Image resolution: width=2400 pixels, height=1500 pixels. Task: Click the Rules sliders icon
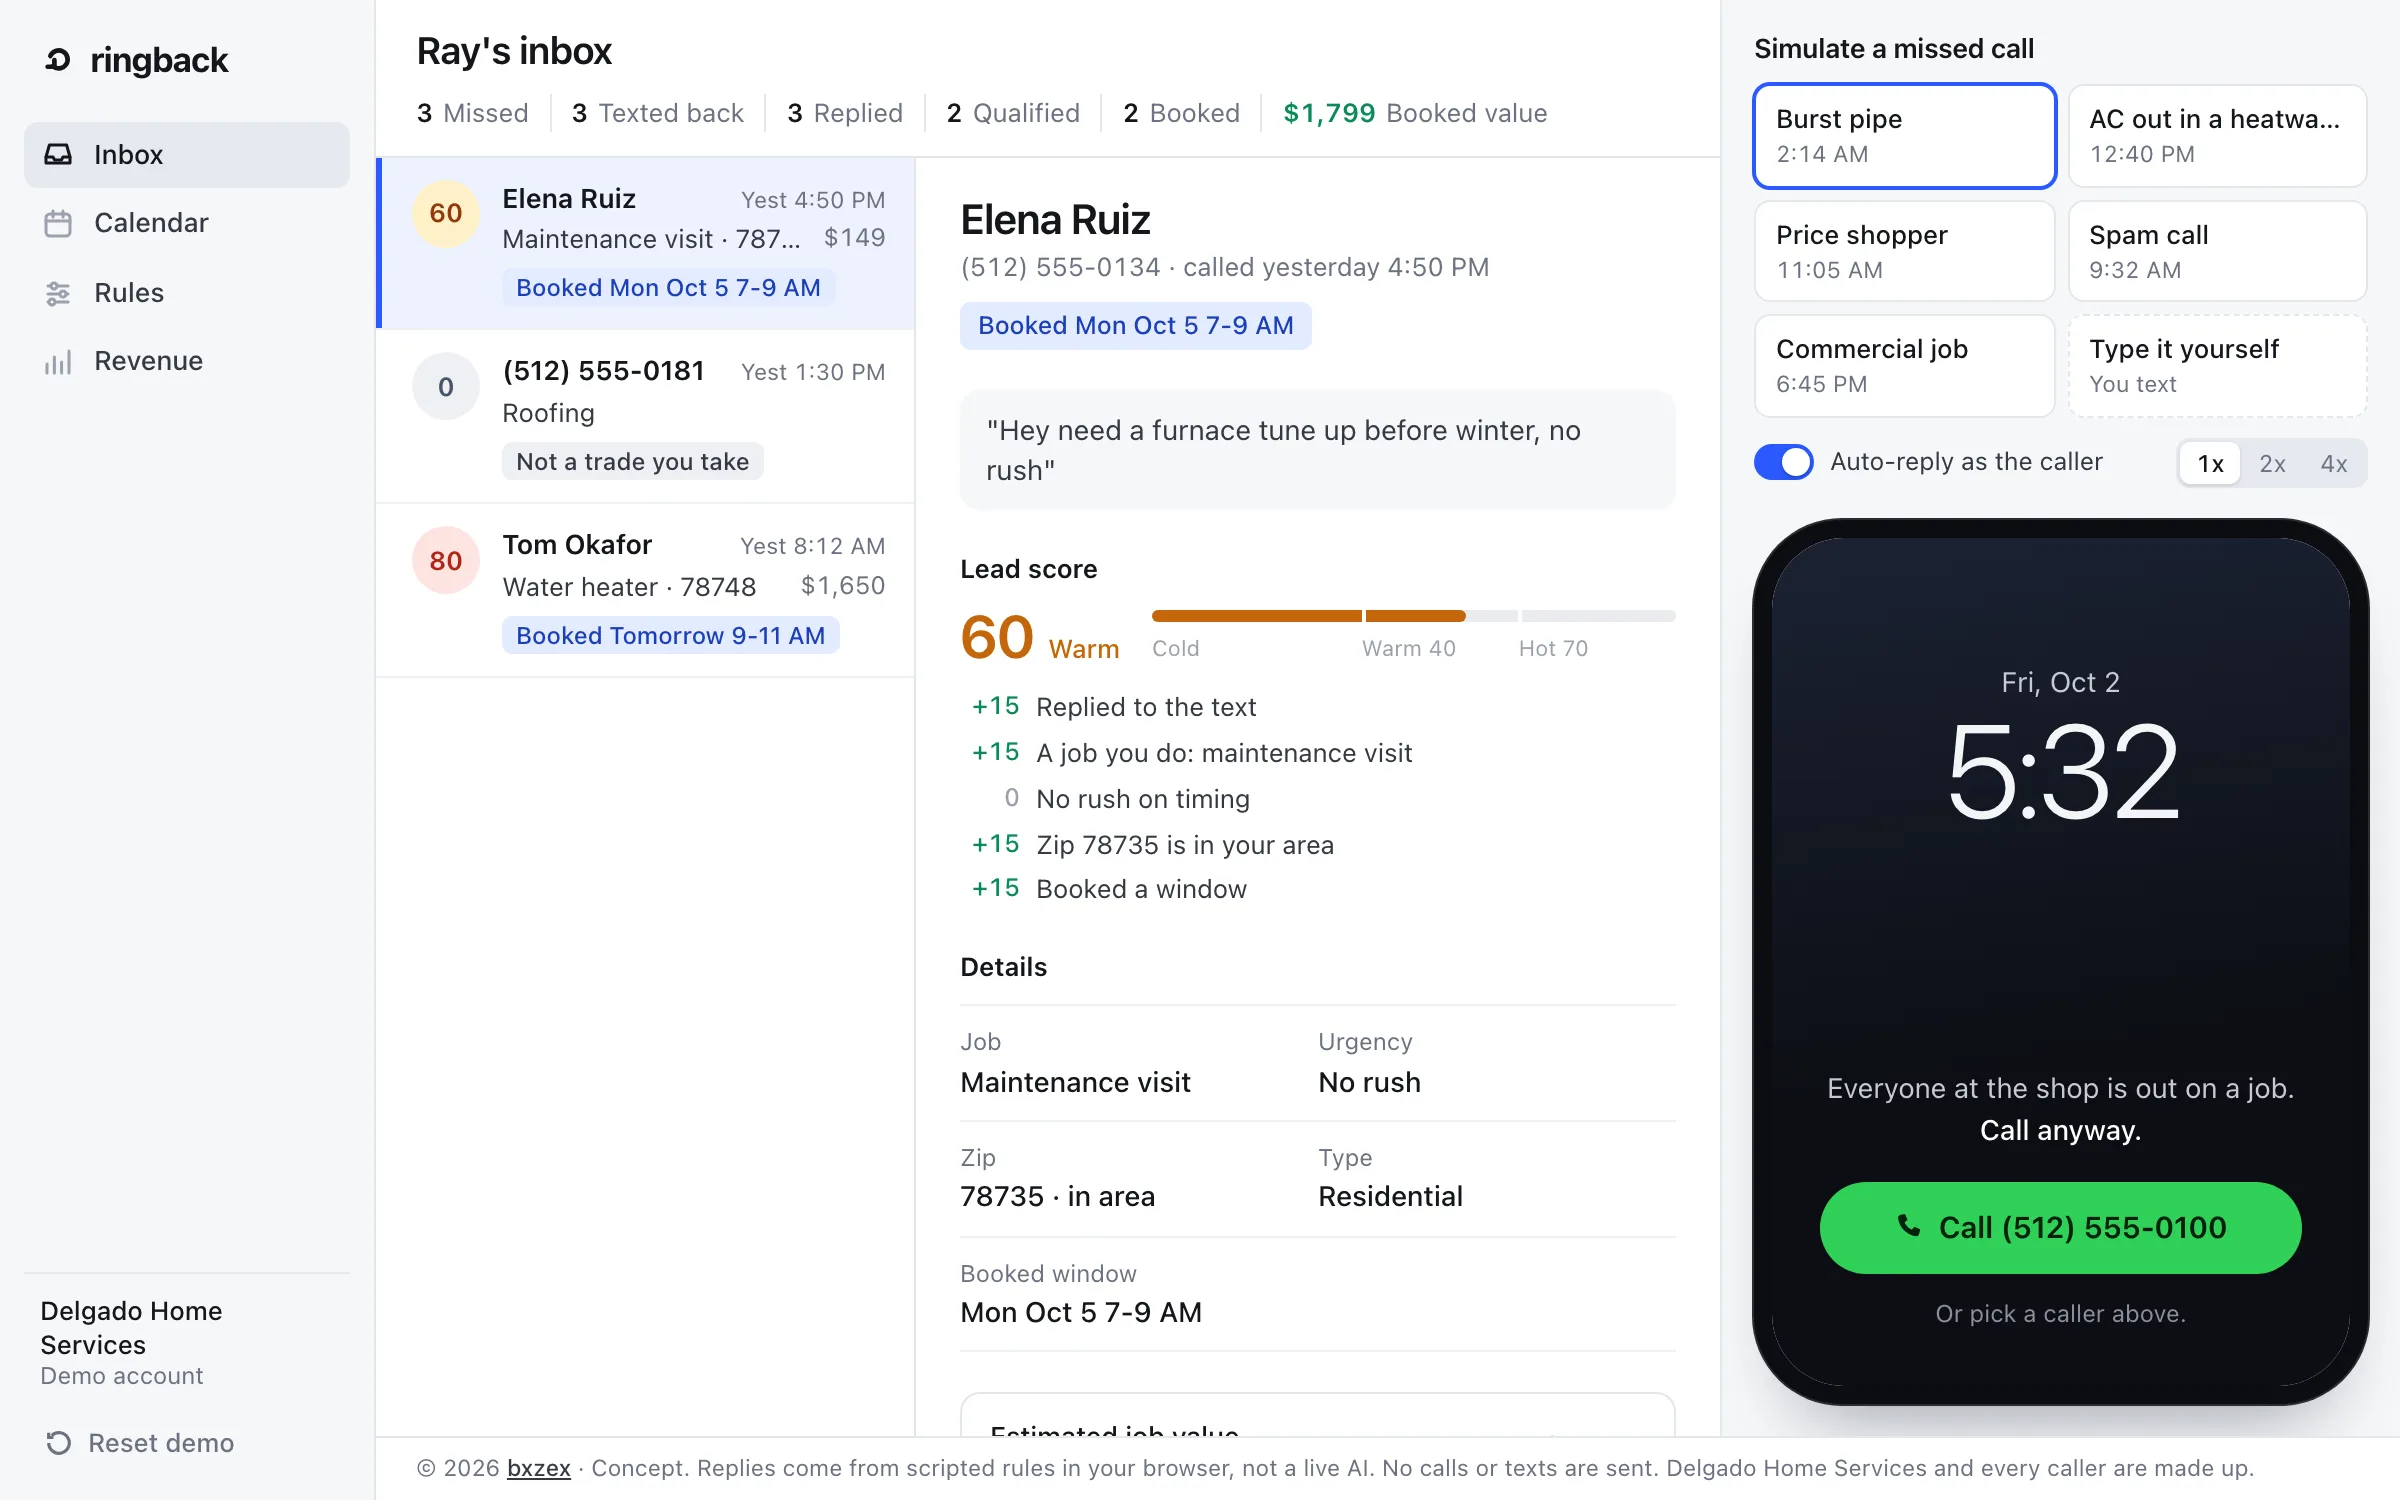[x=58, y=293]
